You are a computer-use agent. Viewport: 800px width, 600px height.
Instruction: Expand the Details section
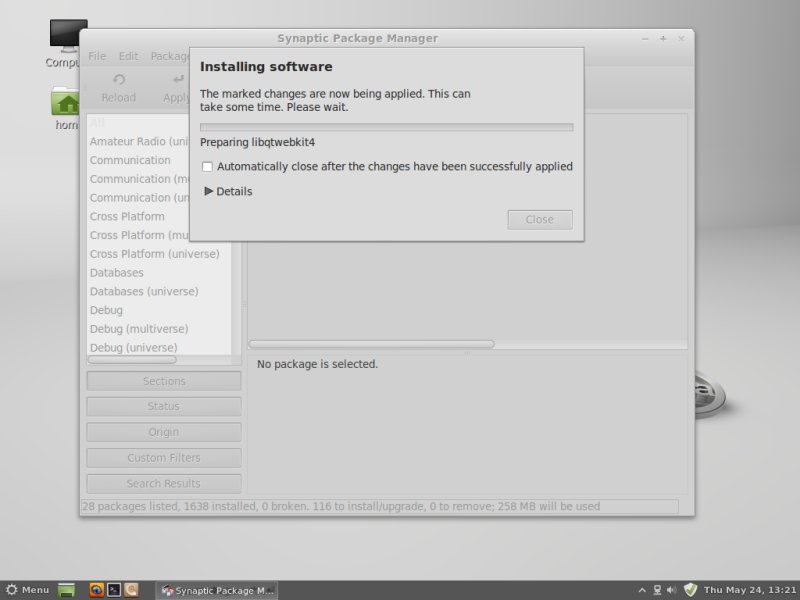pyautogui.click(x=228, y=191)
